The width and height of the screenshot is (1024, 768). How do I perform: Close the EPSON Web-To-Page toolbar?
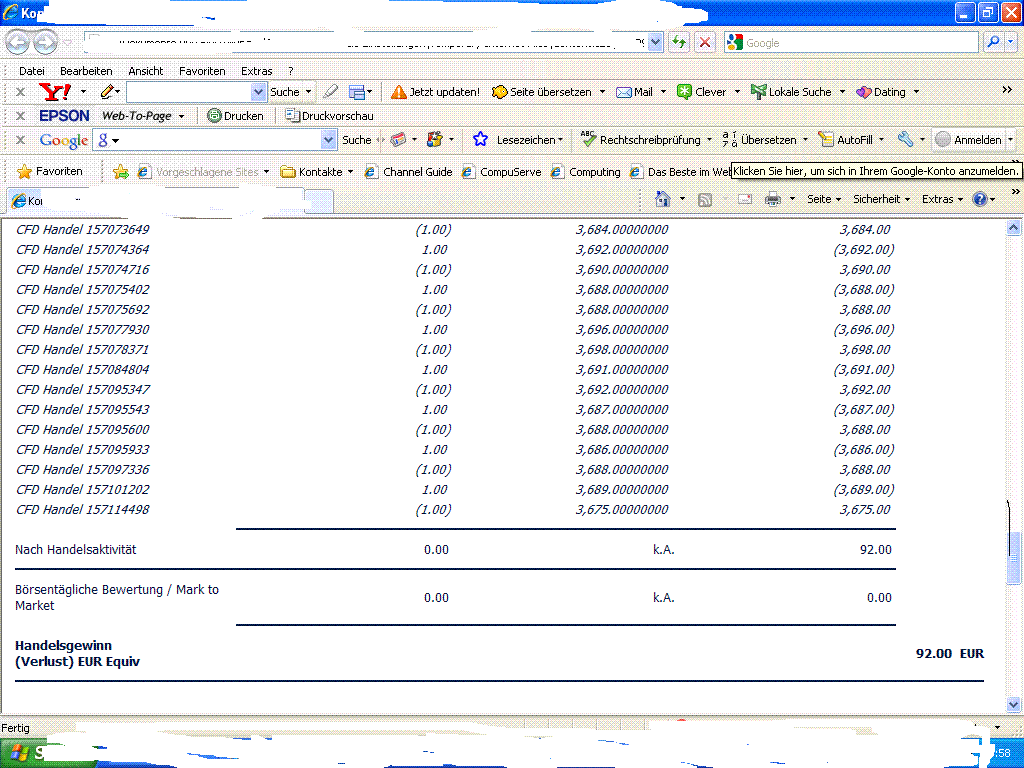tap(20, 116)
